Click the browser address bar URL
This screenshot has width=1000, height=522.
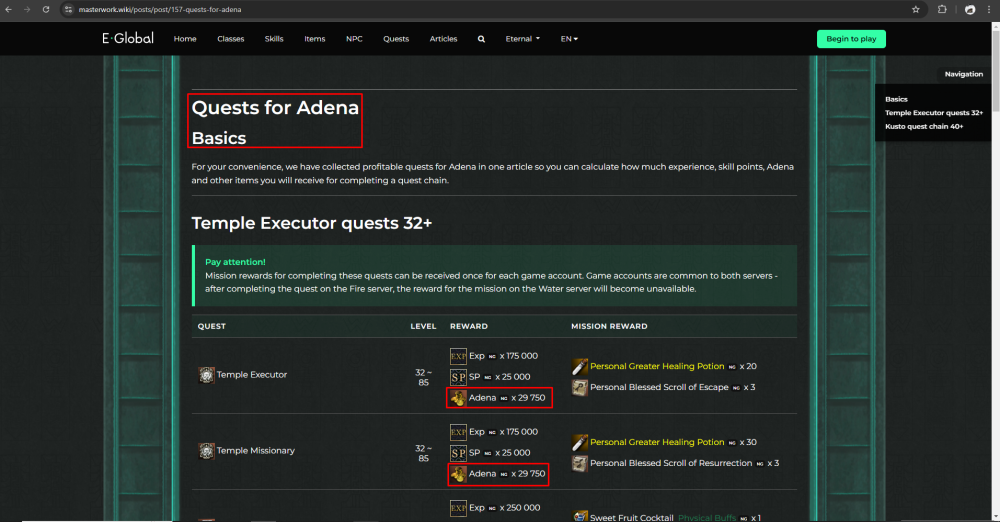pyautogui.click(x=160, y=9)
